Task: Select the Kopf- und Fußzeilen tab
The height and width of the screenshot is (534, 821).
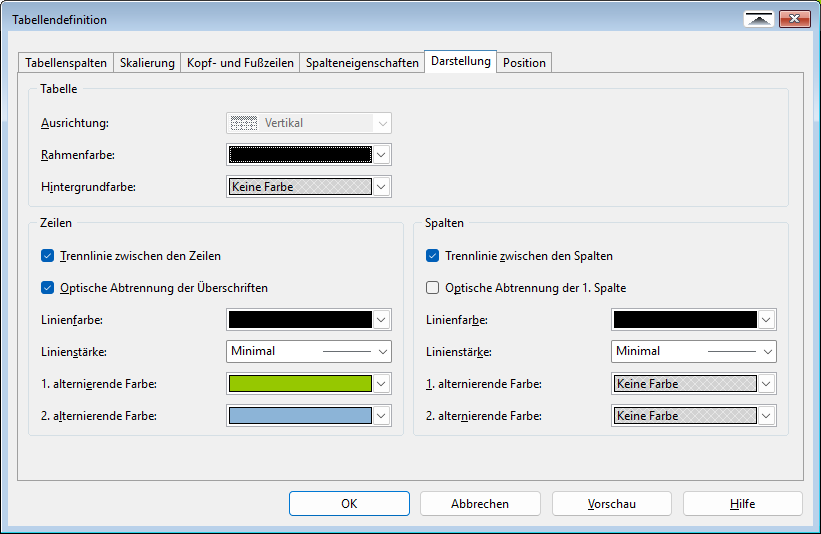Action: [x=240, y=63]
